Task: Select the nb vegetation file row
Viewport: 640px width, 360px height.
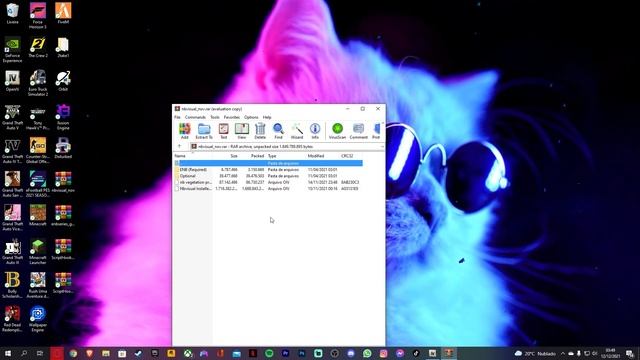Action: point(268,182)
